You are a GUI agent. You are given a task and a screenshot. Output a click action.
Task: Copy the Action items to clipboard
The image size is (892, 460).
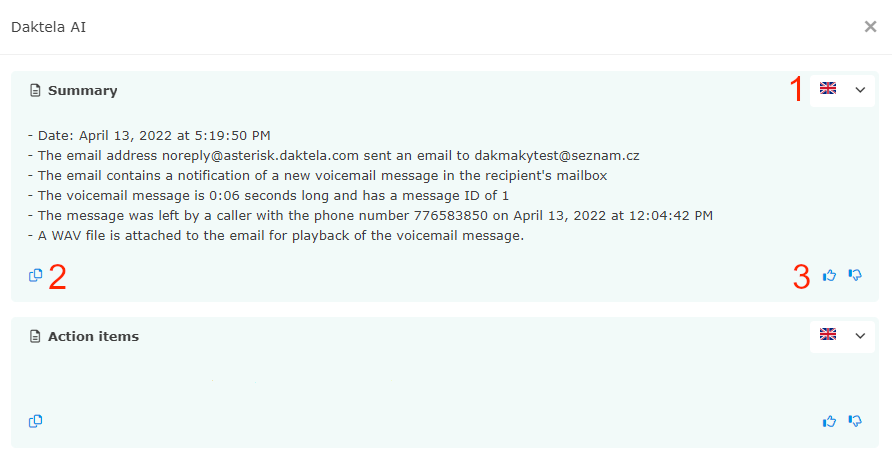tap(36, 421)
